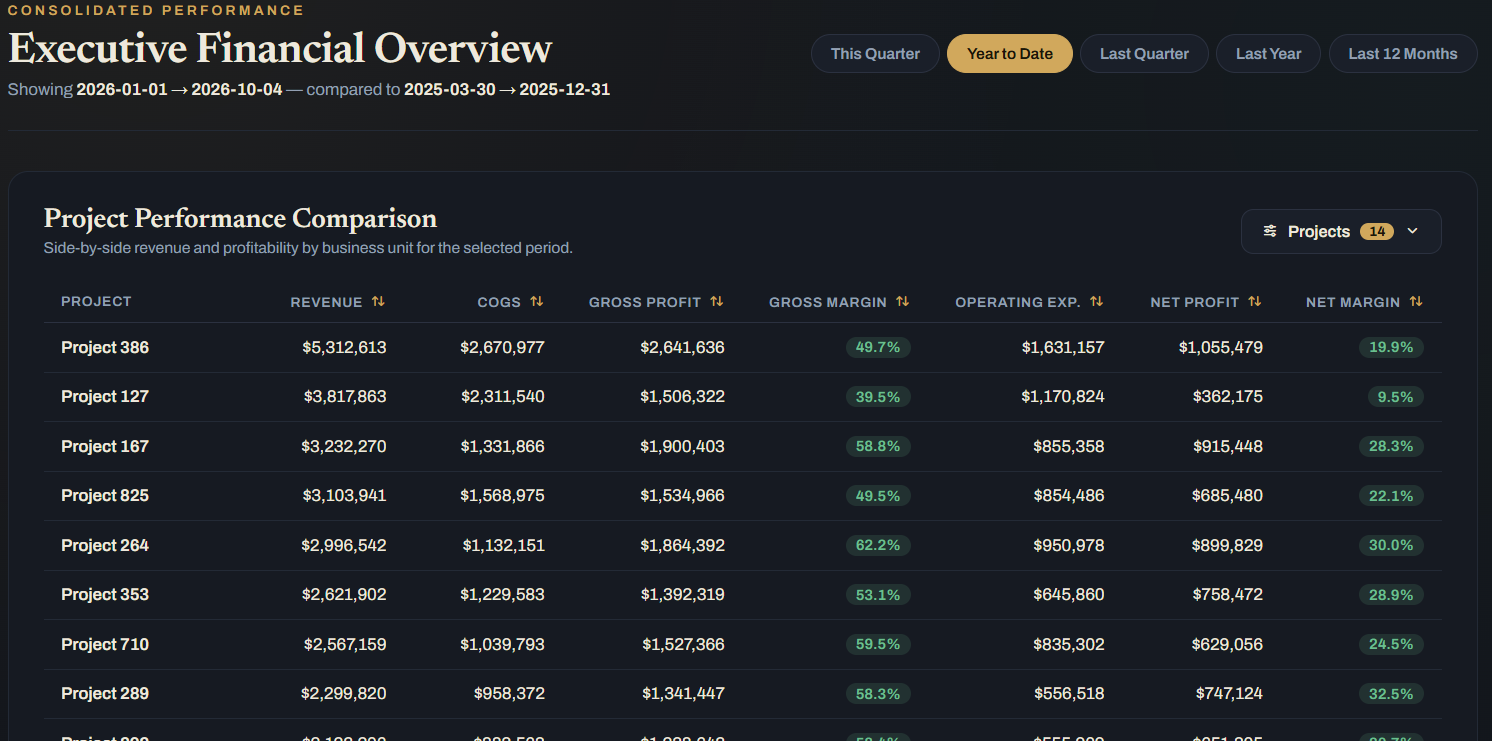Open the Project 167 row

[105, 447]
